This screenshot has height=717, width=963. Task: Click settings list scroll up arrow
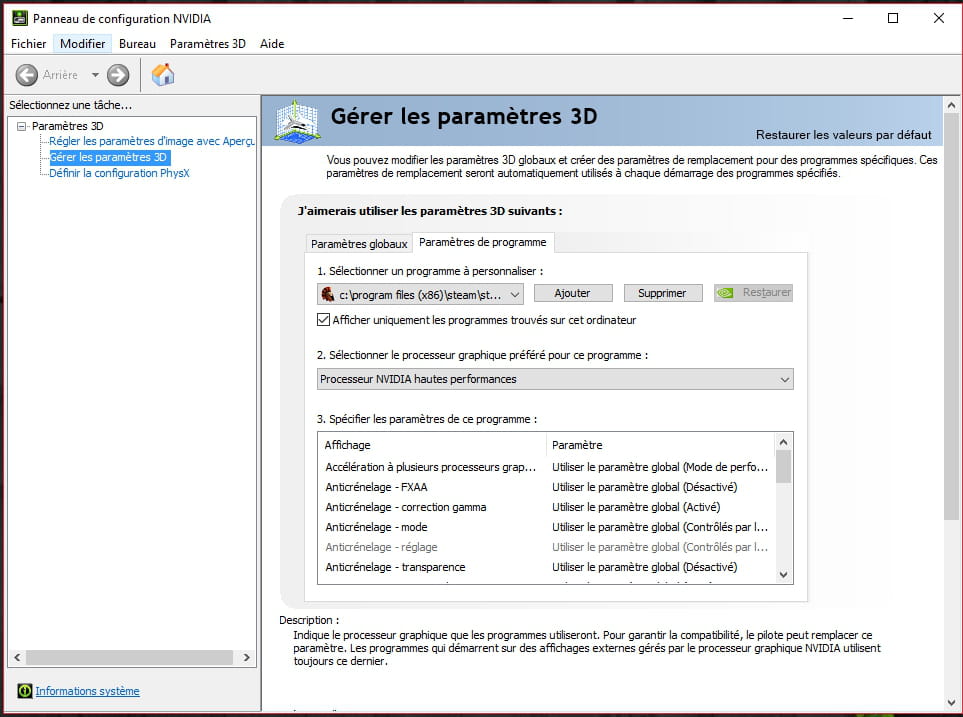[783, 442]
